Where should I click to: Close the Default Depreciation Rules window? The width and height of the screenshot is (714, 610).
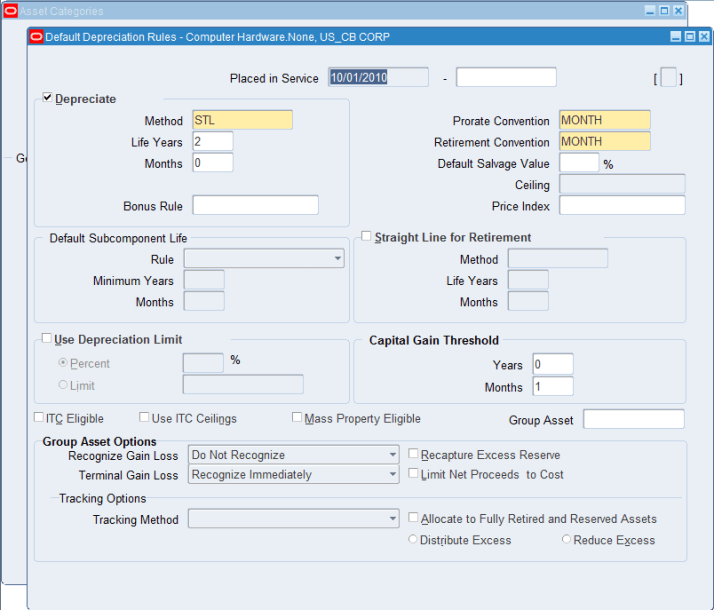pos(703,37)
